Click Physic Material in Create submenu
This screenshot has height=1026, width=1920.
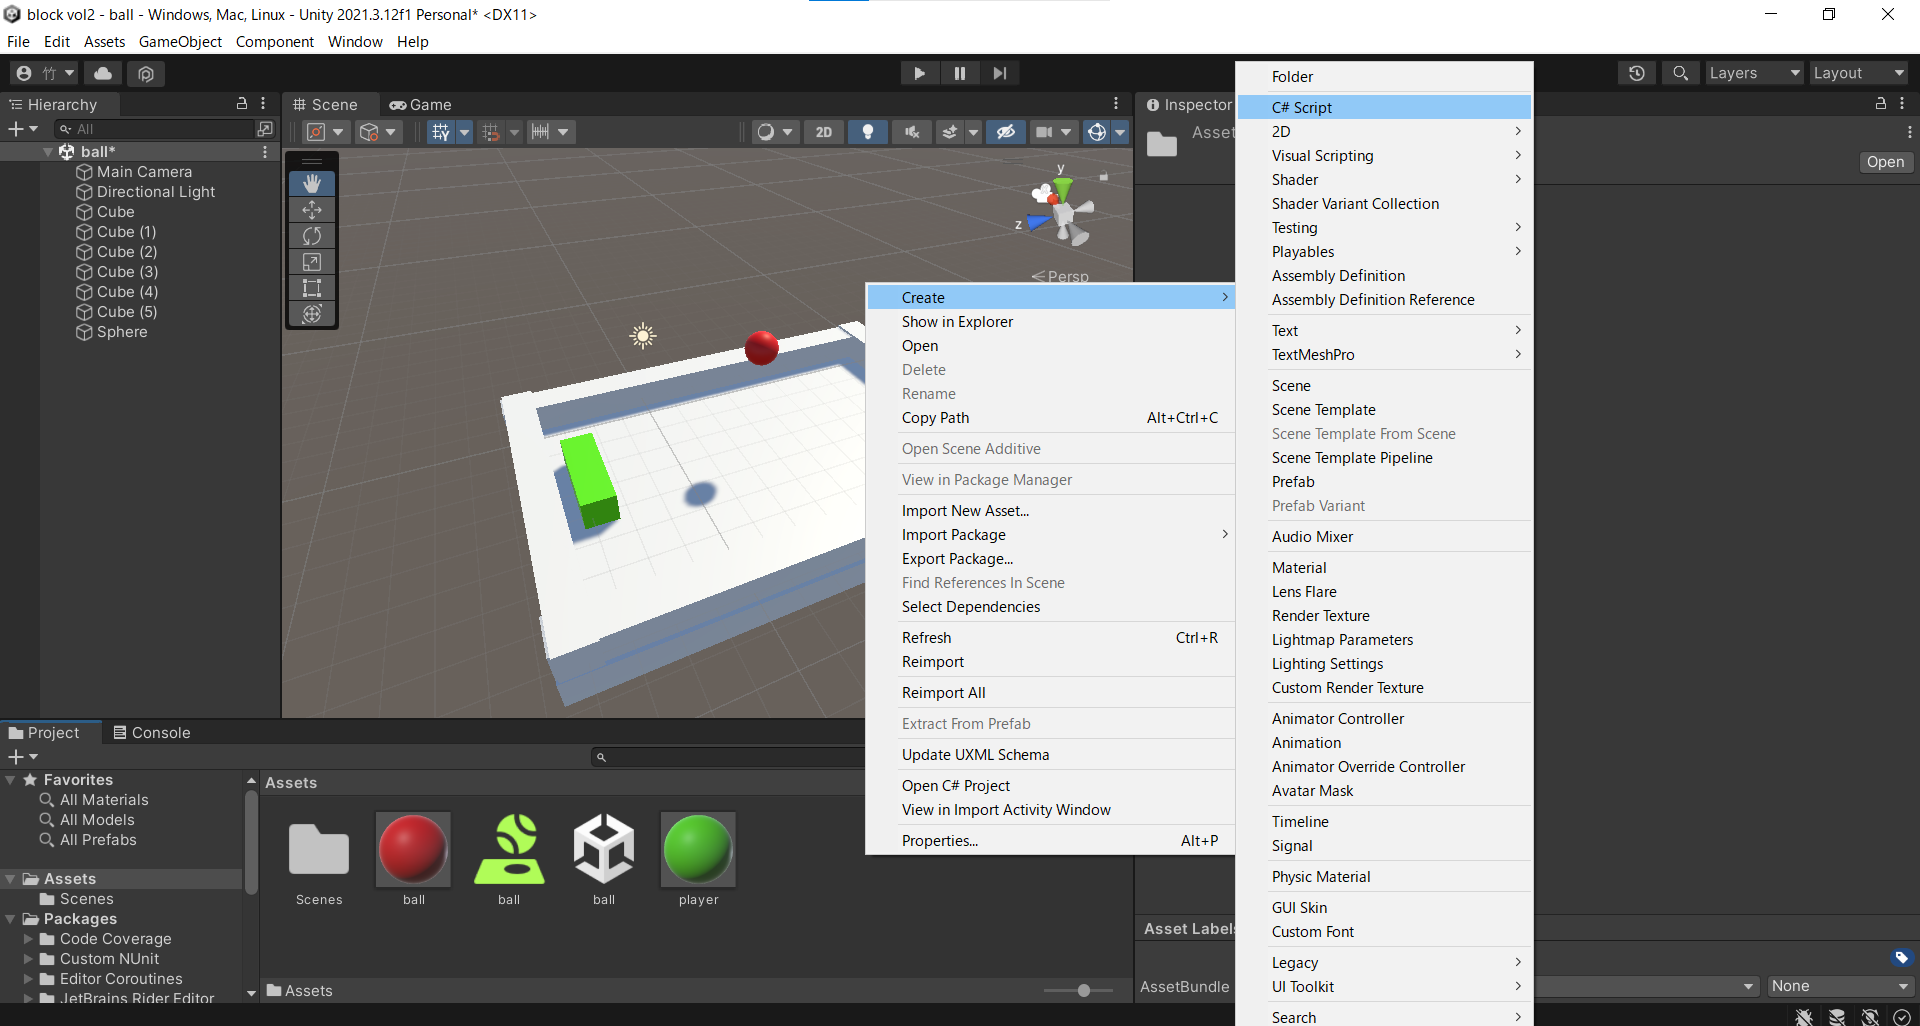pyautogui.click(x=1384, y=877)
